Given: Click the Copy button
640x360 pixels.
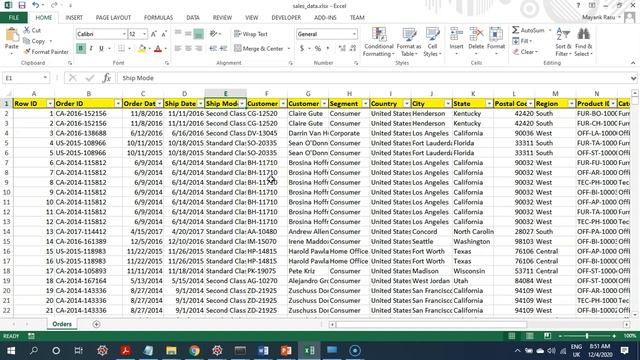Looking at the screenshot, I should pyautogui.click(x=34, y=41).
